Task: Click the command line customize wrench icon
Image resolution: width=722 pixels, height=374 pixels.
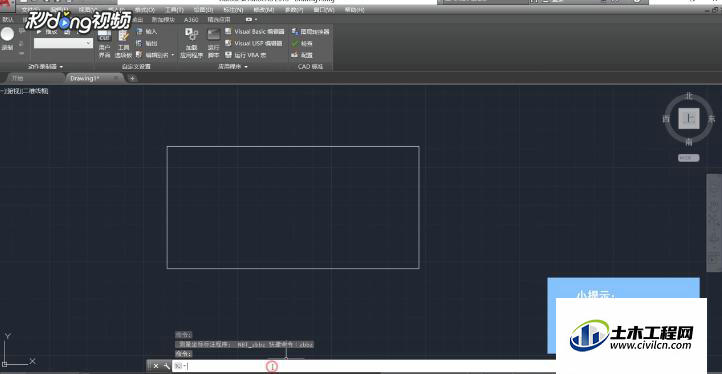Action: coord(166,366)
